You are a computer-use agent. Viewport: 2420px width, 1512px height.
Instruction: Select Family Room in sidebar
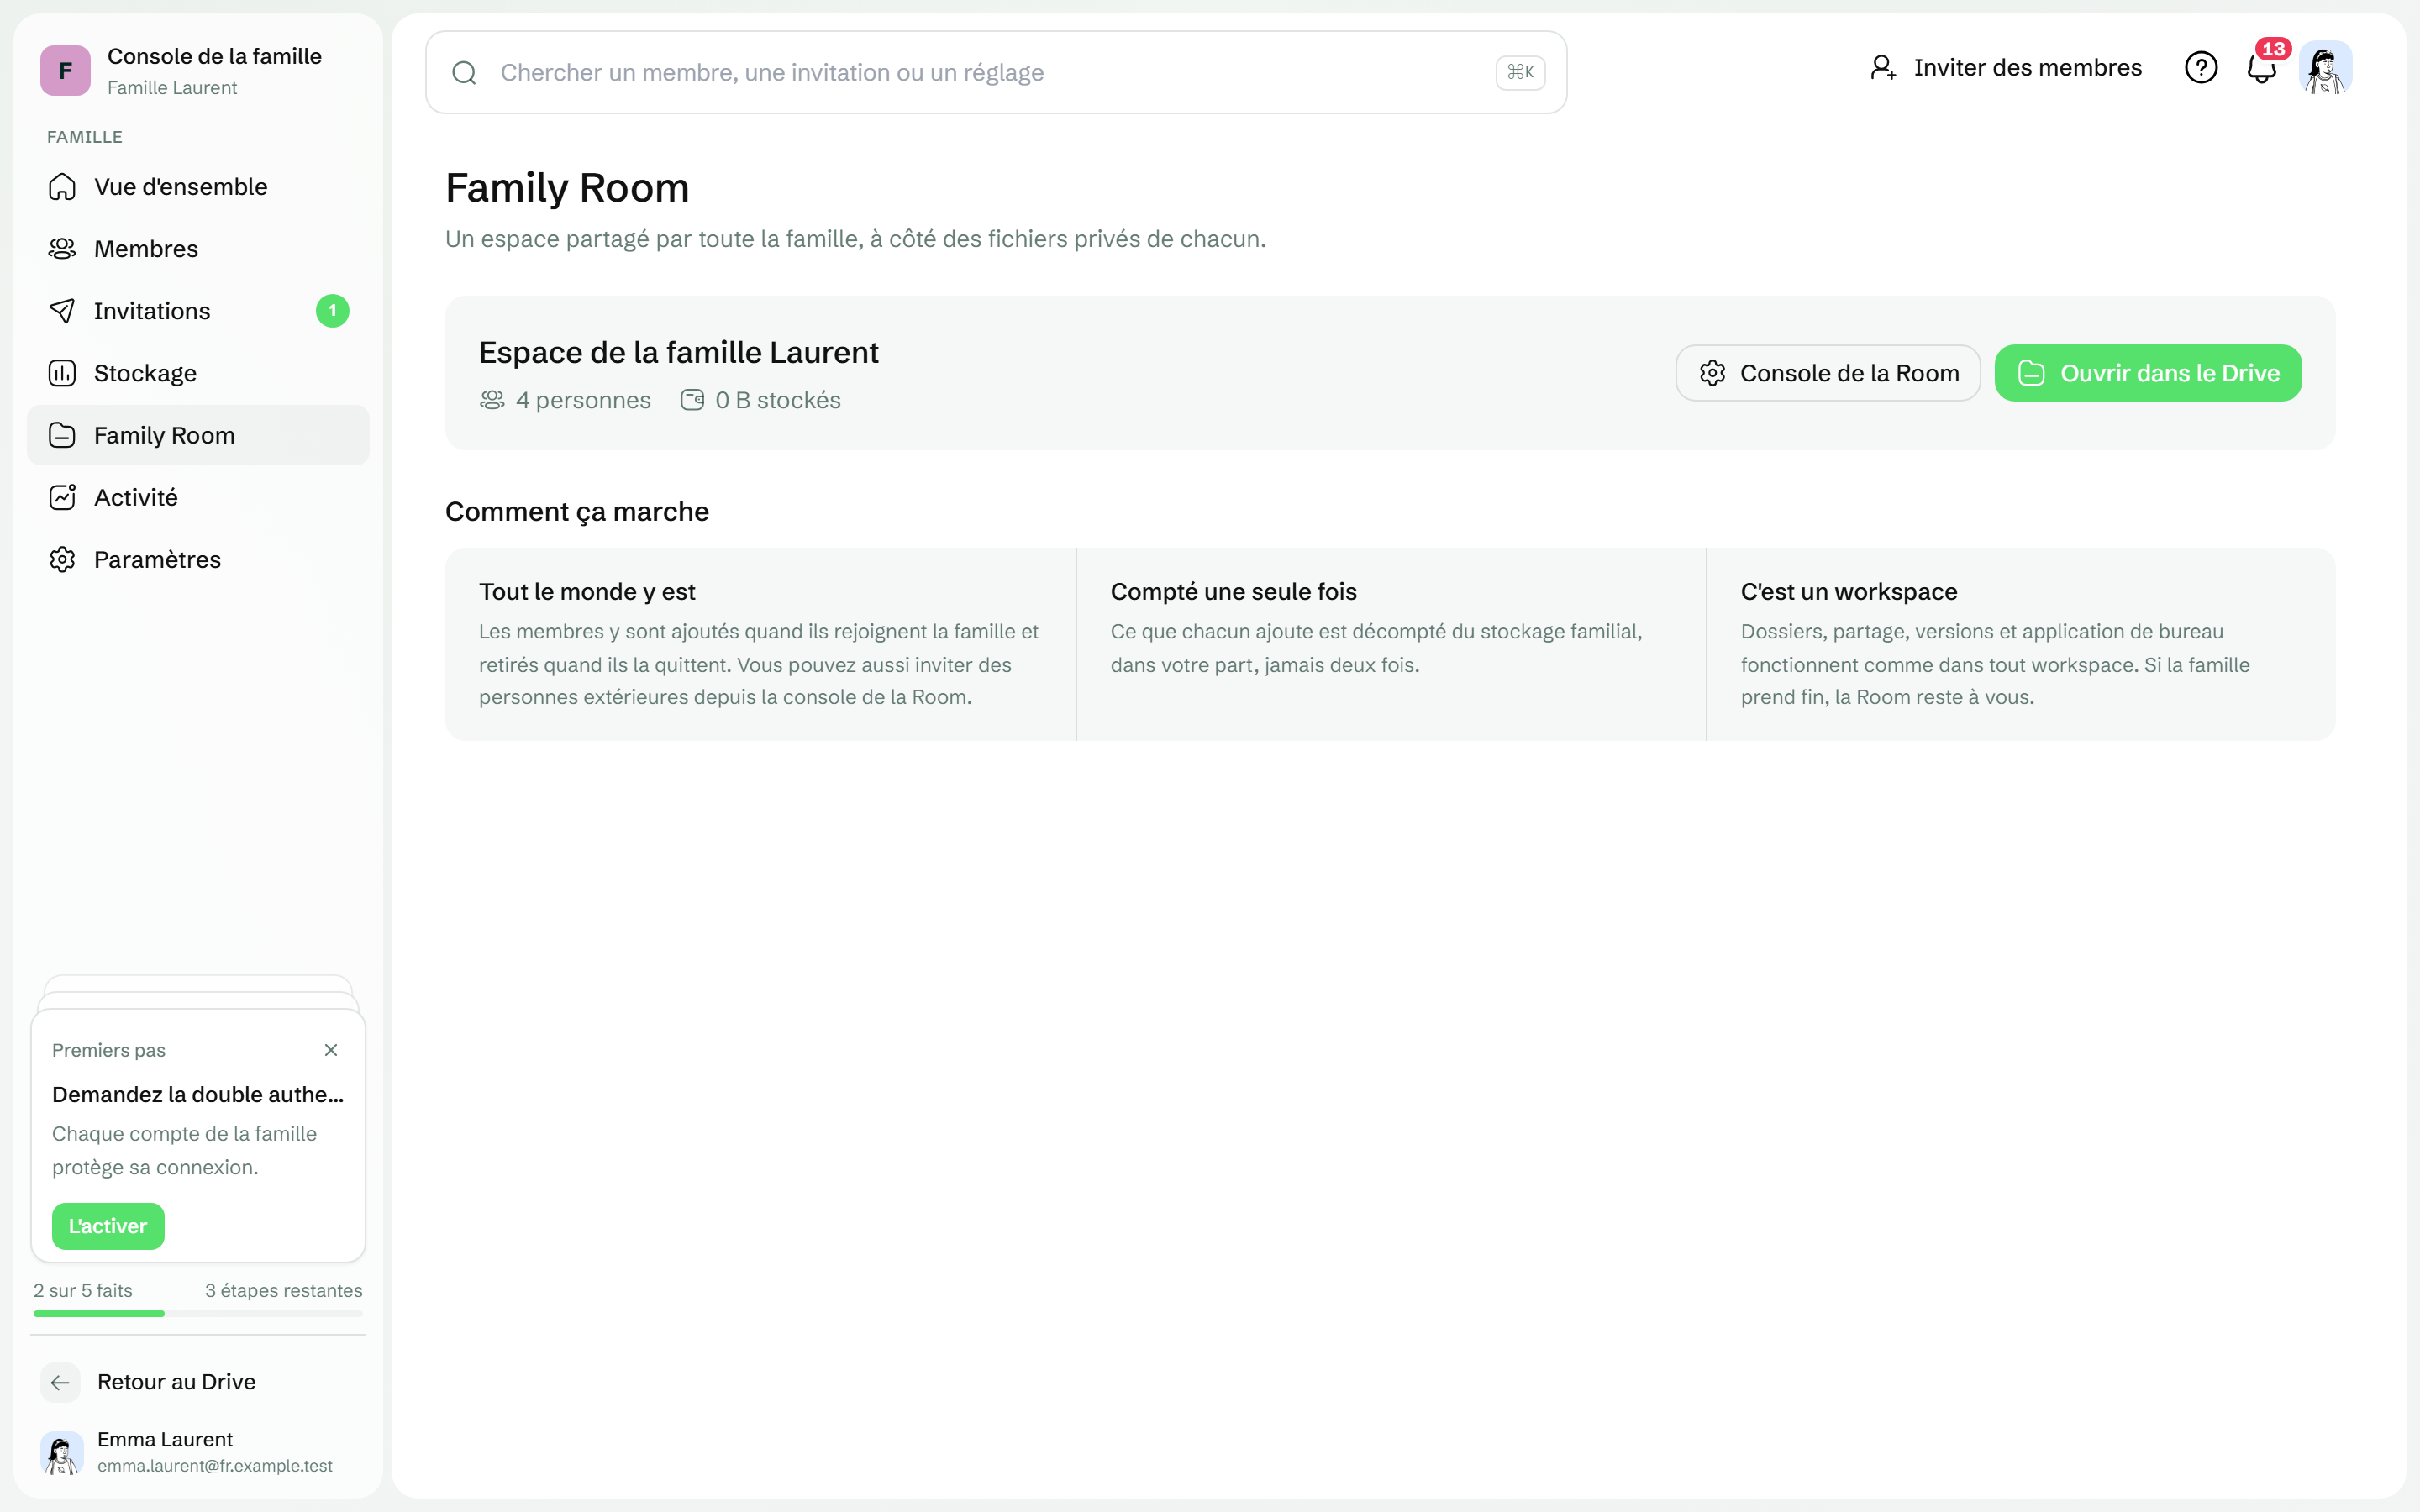(198, 435)
